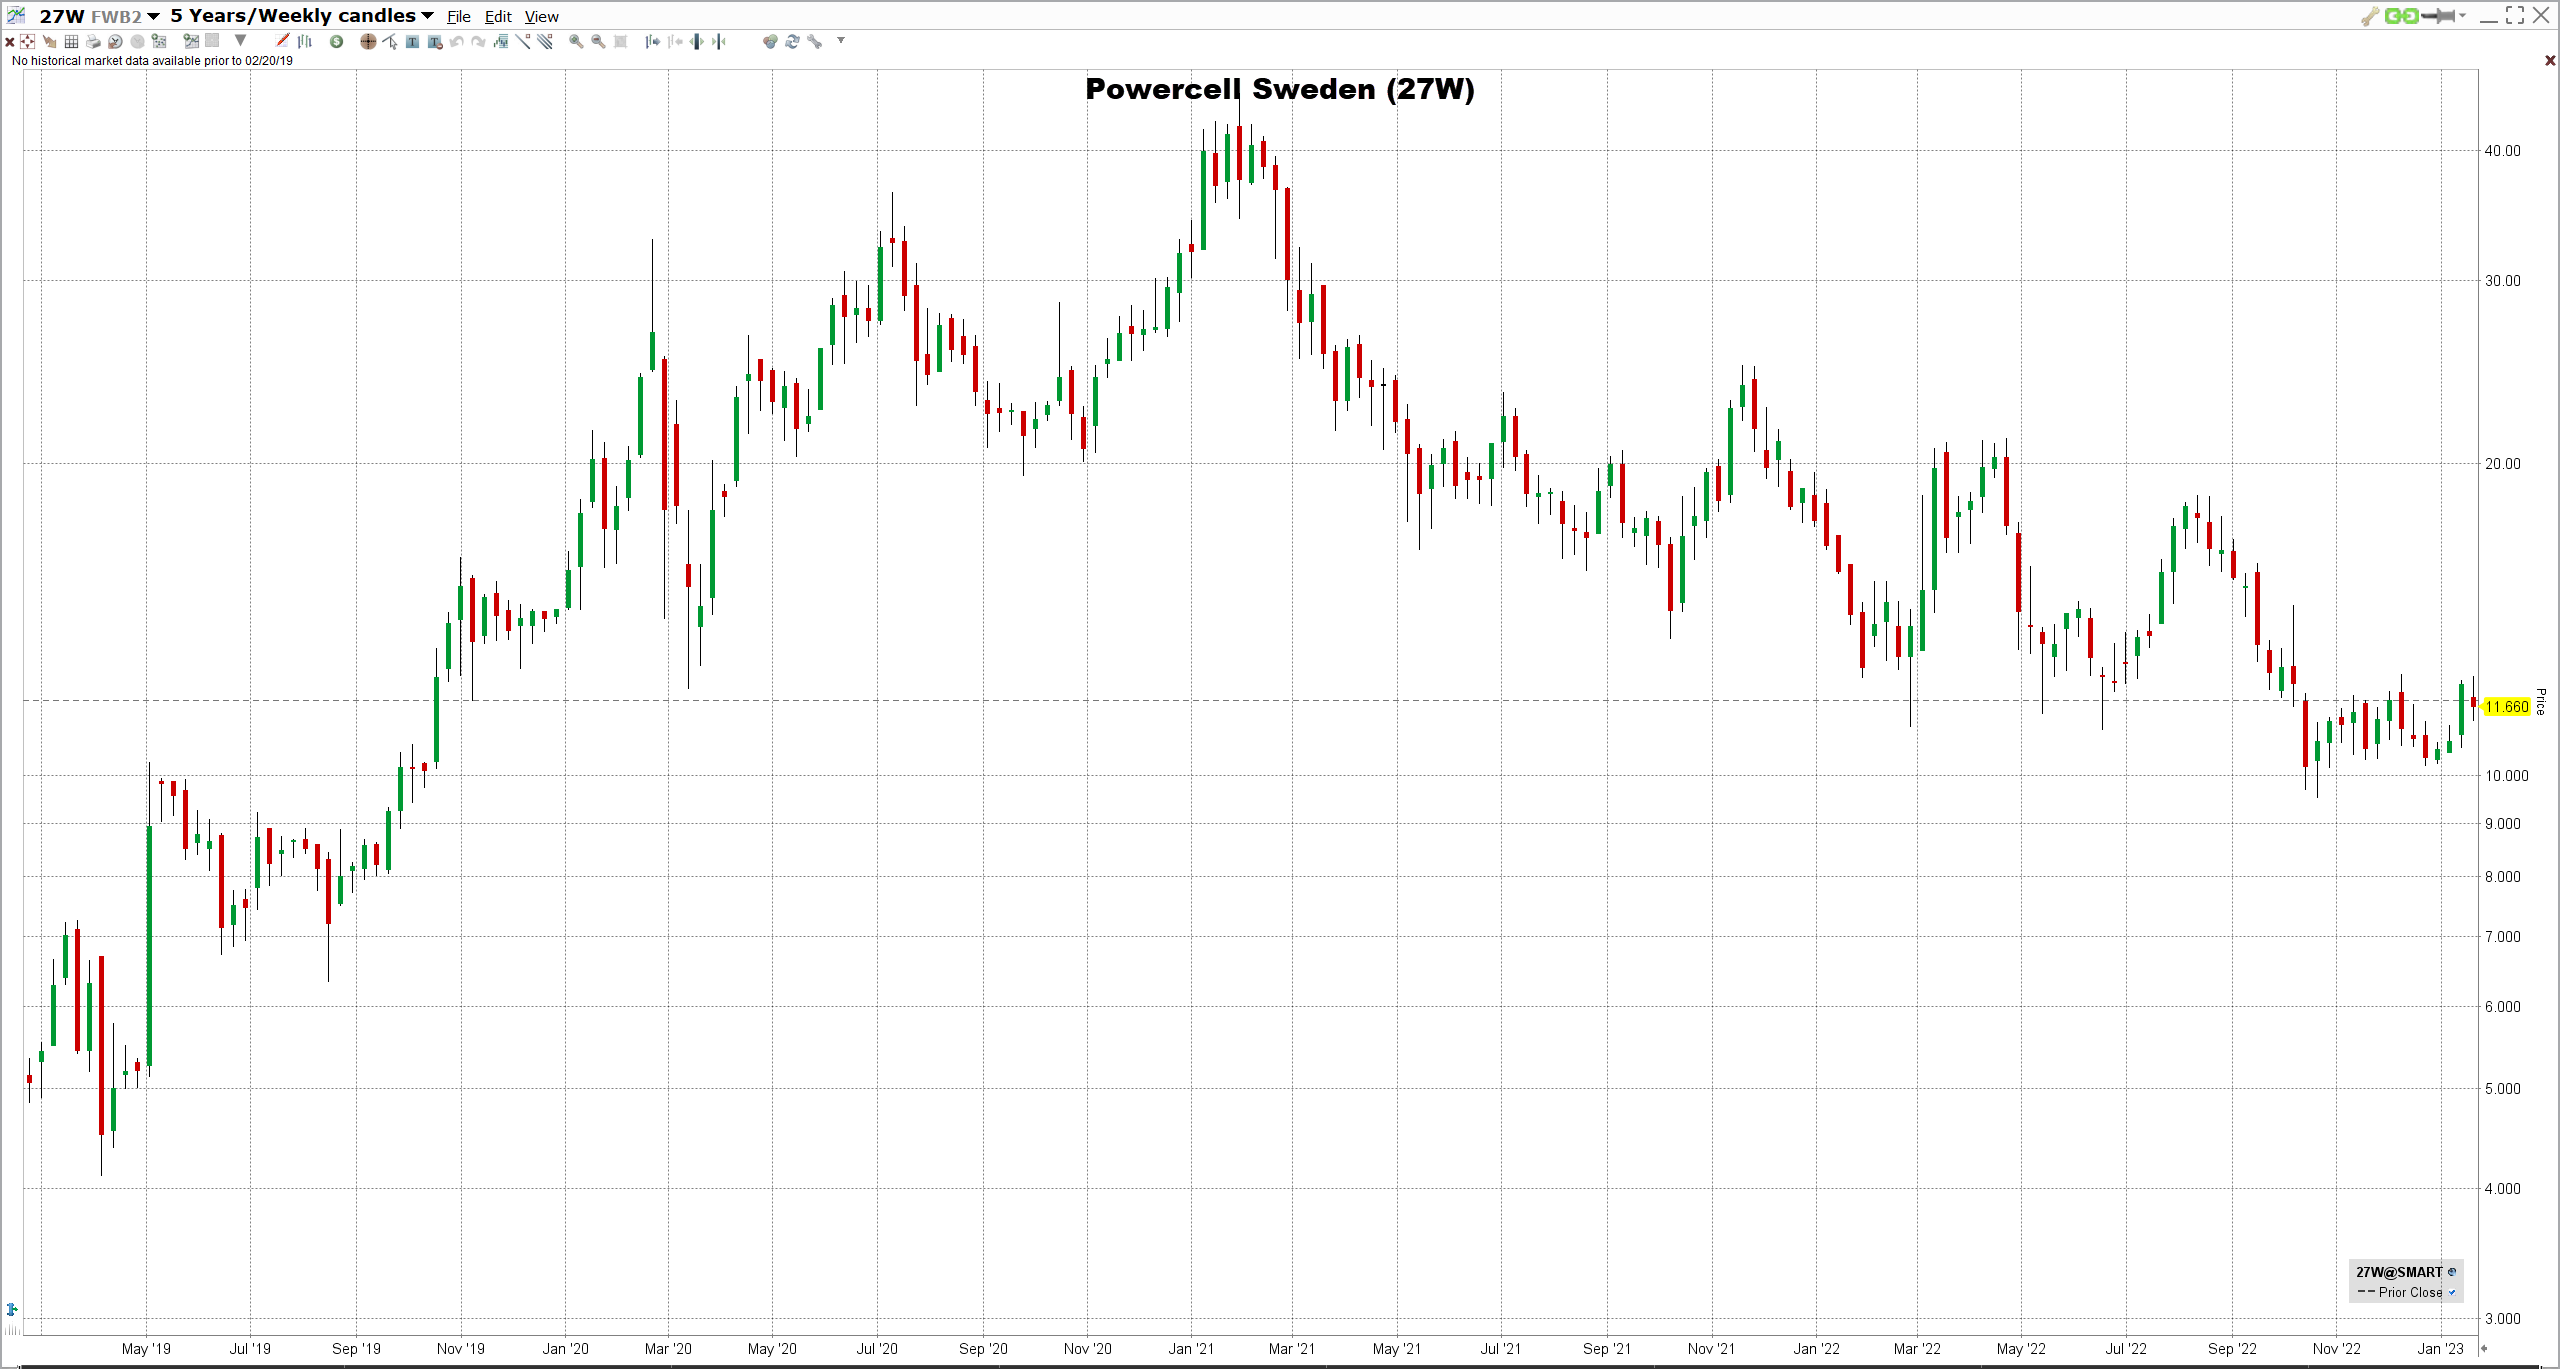The image size is (2560, 1369).
Task: Click the zoom out magnifier icon
Action: pos(598,41)
